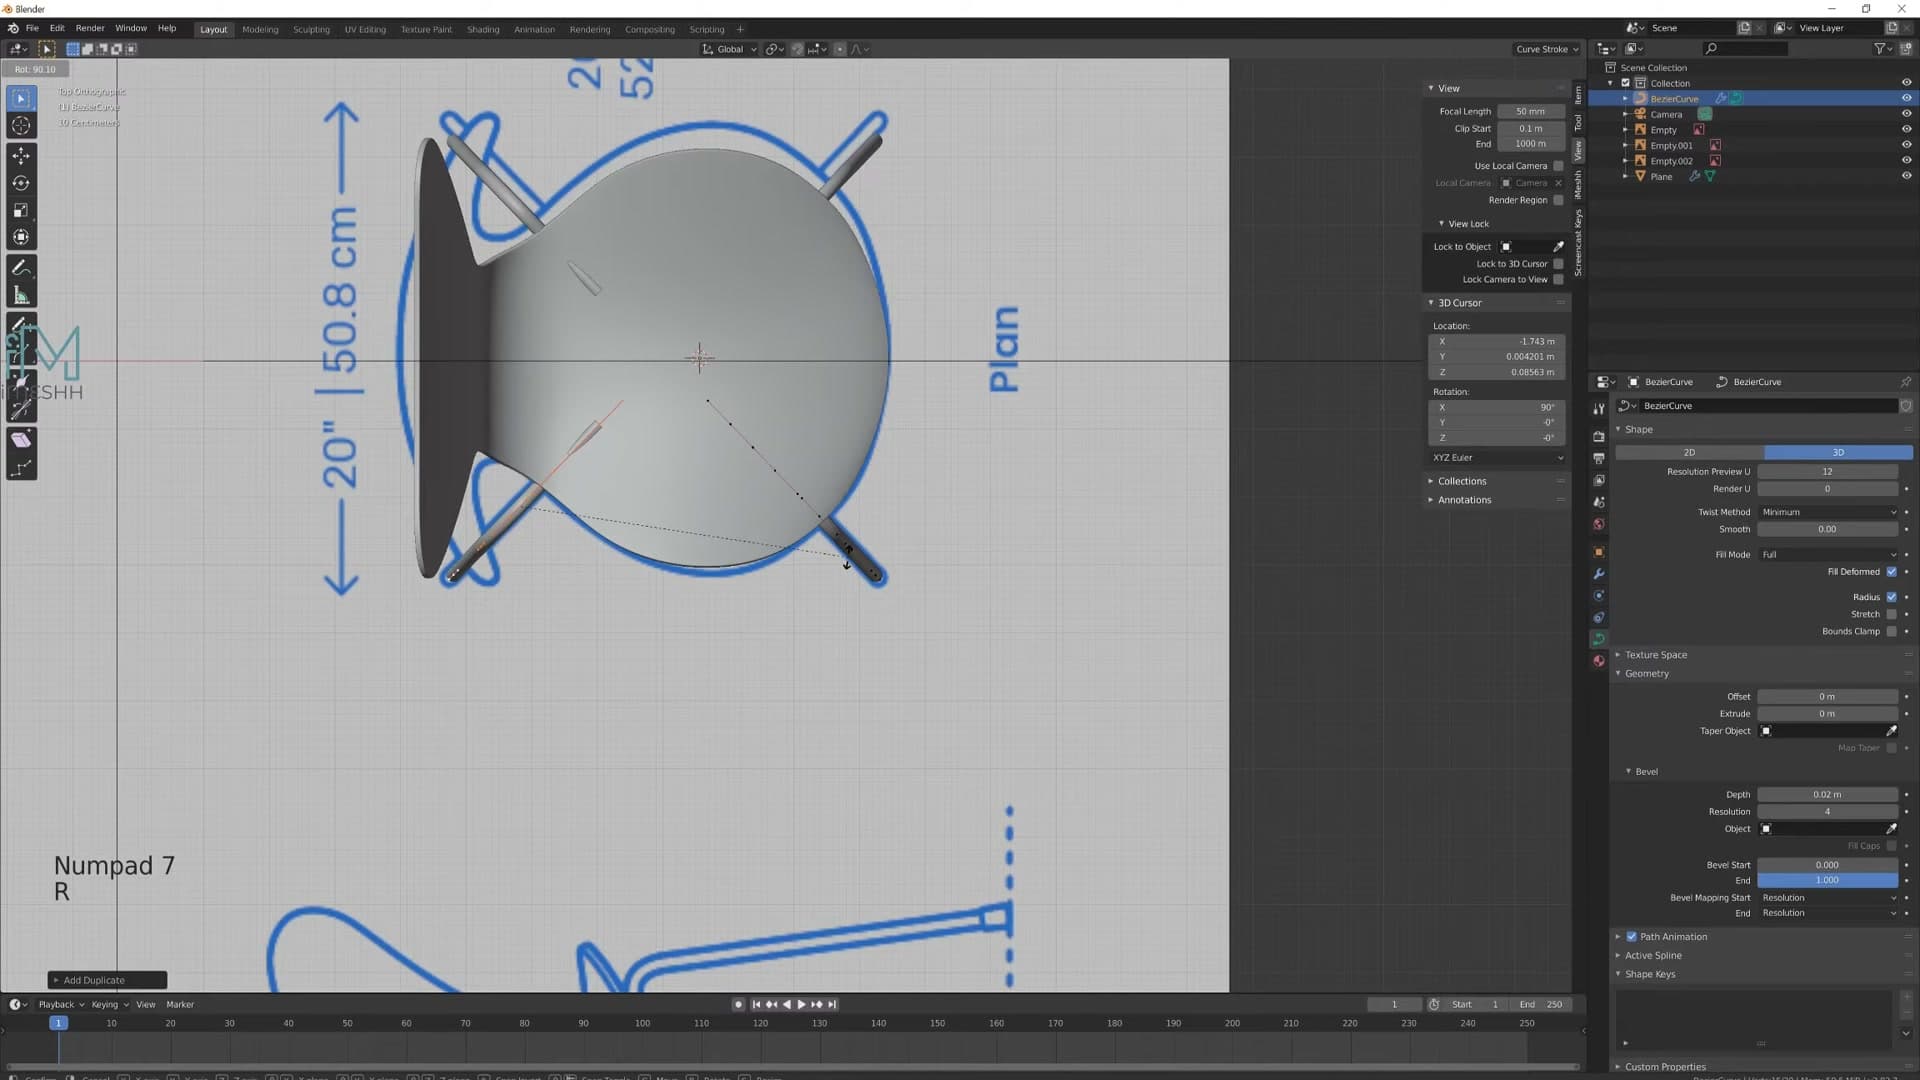Screen dimensions: 1920x1080
Task: Enable the Stretch checkbox
Action: [1891, 615]
